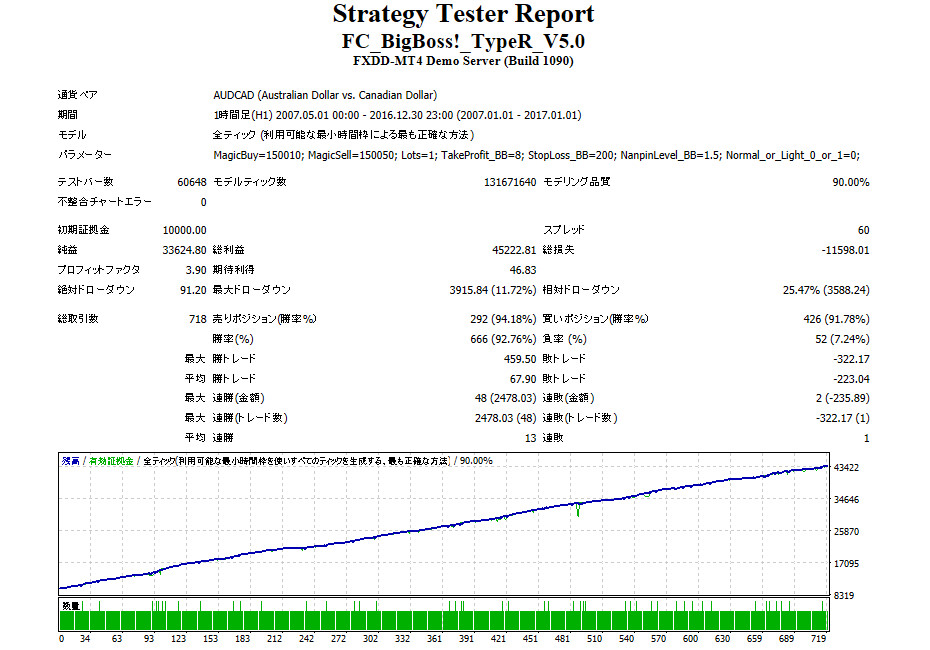Screen dimensions: 930x650
Task: Select the largest loss trade -322.17
Action: (x=851, y=359)
